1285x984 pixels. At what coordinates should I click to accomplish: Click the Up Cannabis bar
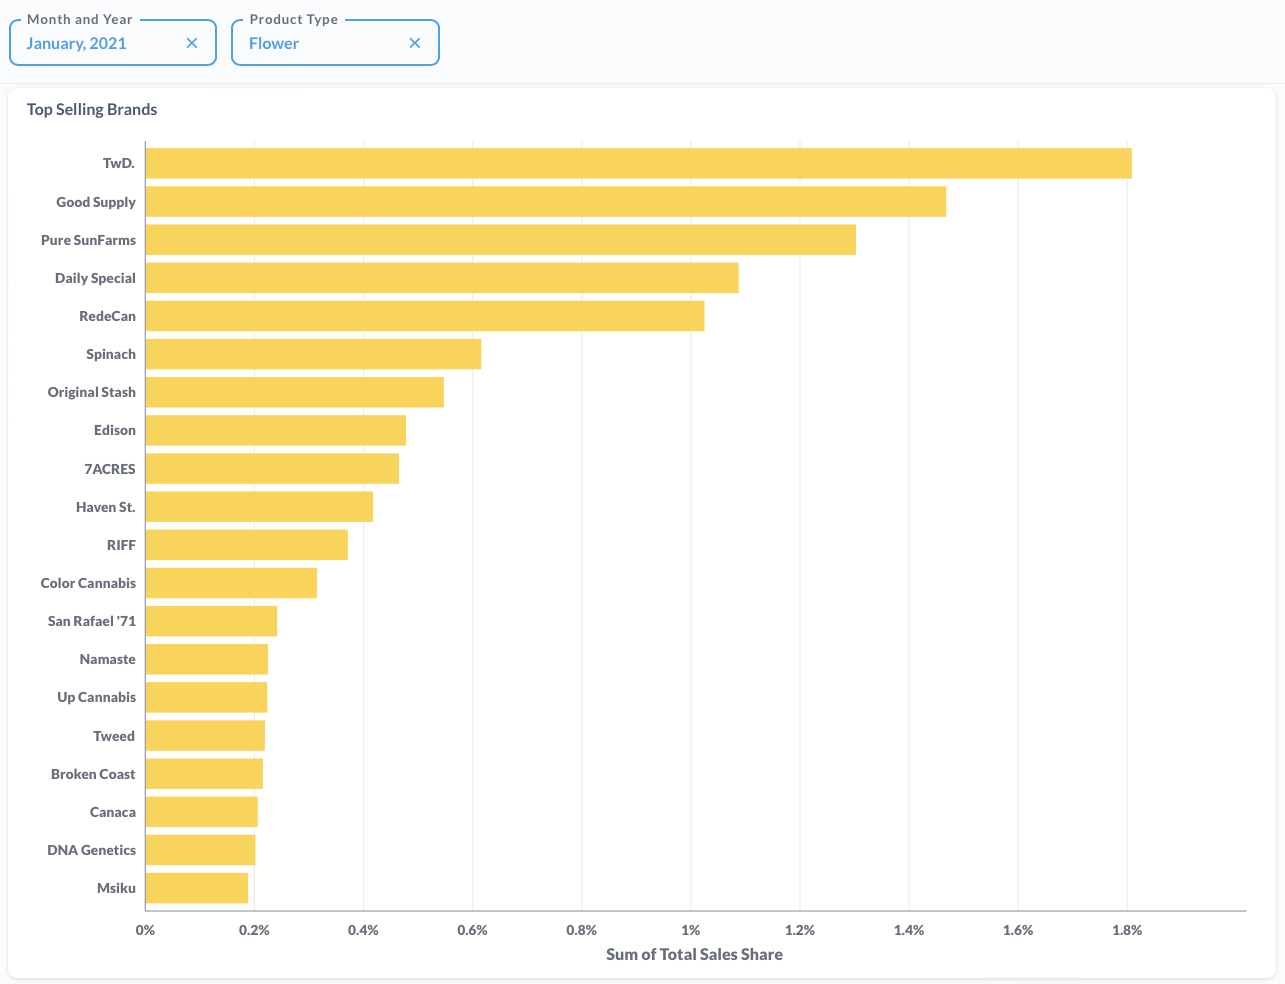pos(206,697)
